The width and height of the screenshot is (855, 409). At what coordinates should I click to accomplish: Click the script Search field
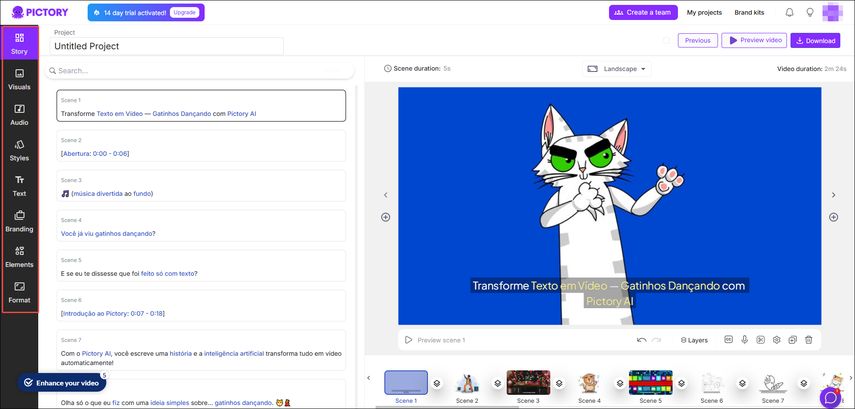tap(200, 70)
